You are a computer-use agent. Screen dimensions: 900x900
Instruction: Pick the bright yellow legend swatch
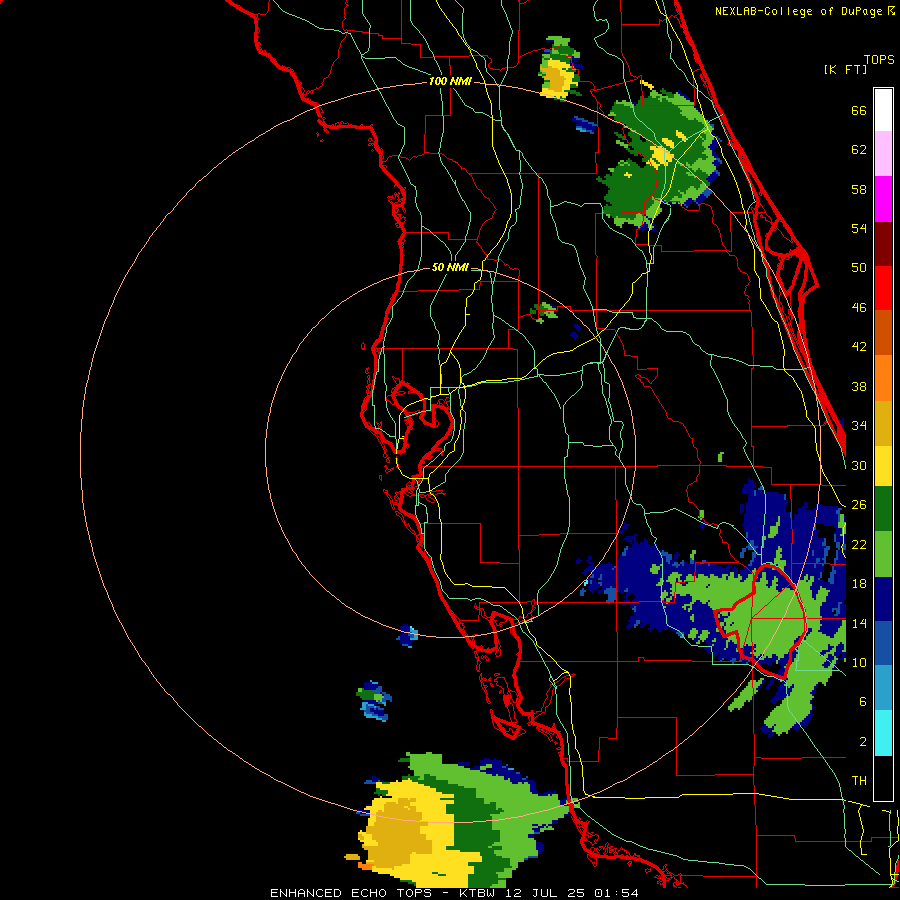883,465
